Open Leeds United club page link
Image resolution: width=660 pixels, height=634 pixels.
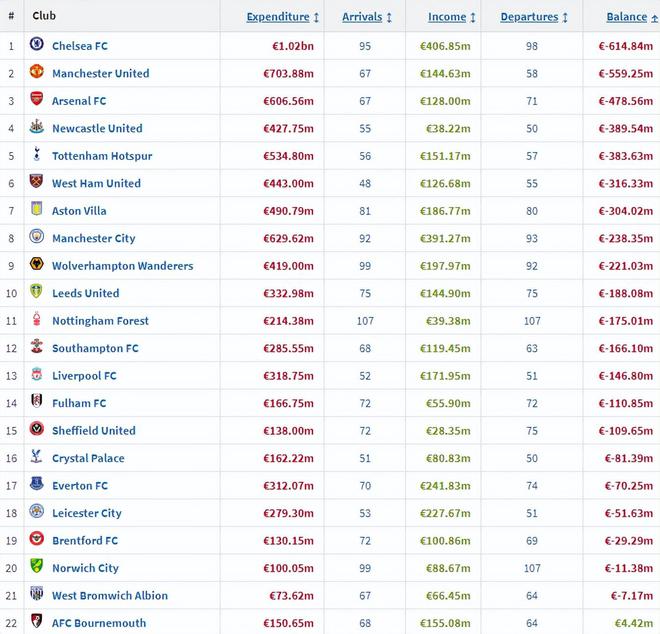coord(85,293)
